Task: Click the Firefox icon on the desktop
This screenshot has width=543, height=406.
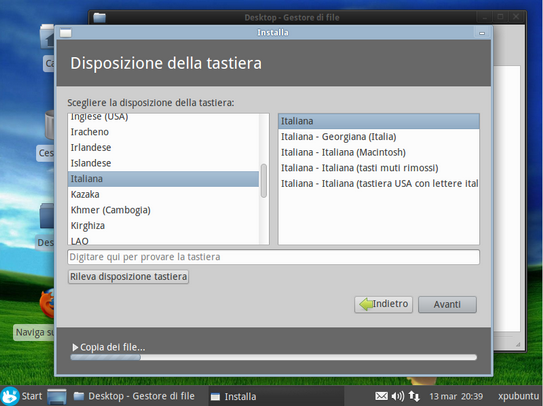Action: click(x=47, y=303)
